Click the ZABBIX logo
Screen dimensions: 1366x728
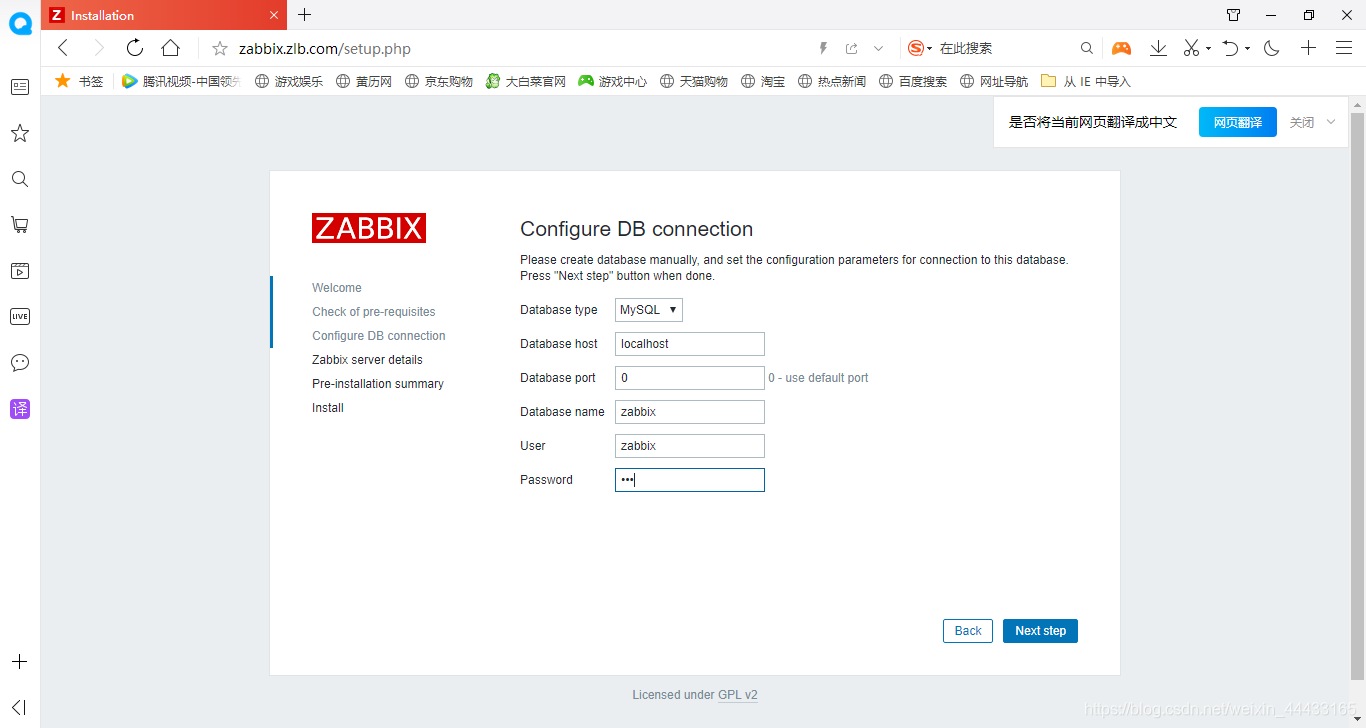[x=369, y=228]
